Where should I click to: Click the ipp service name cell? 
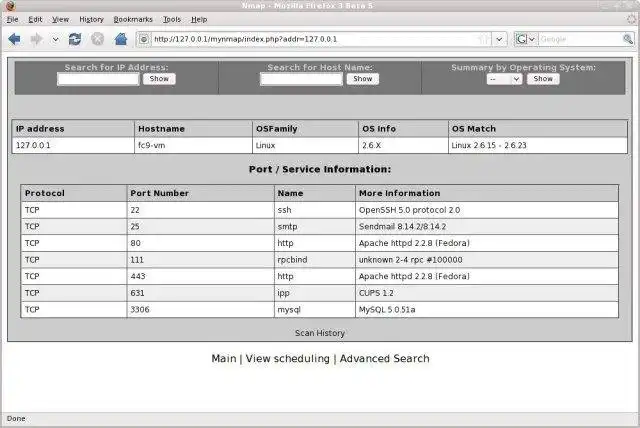tap(314, 293)
